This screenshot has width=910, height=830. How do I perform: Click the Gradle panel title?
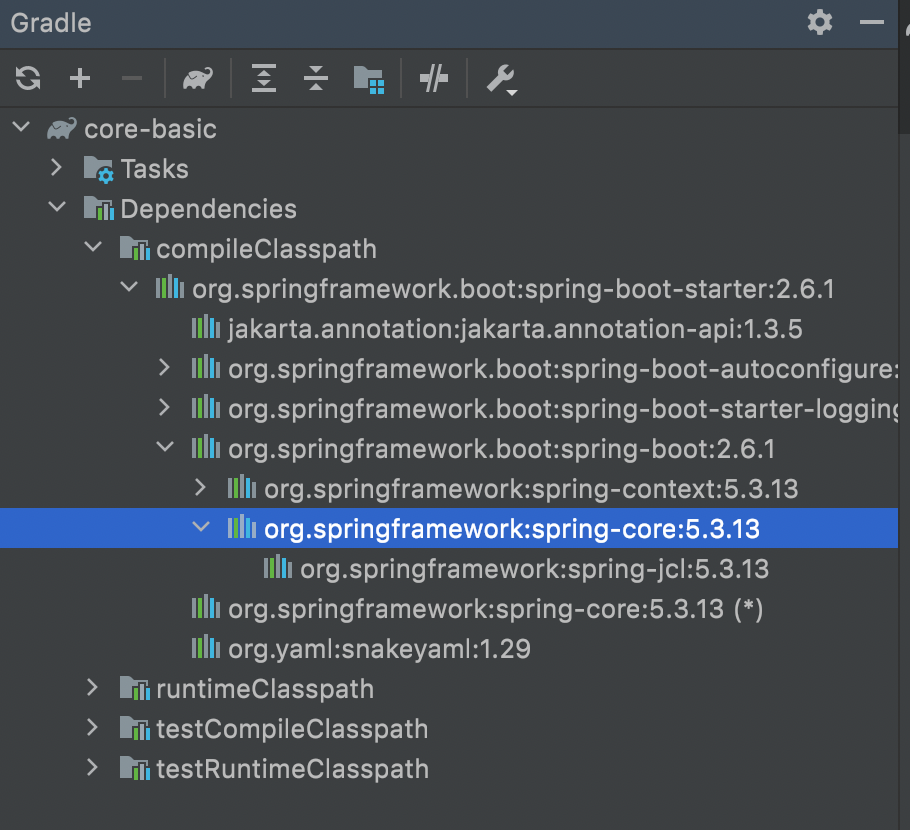51,23
